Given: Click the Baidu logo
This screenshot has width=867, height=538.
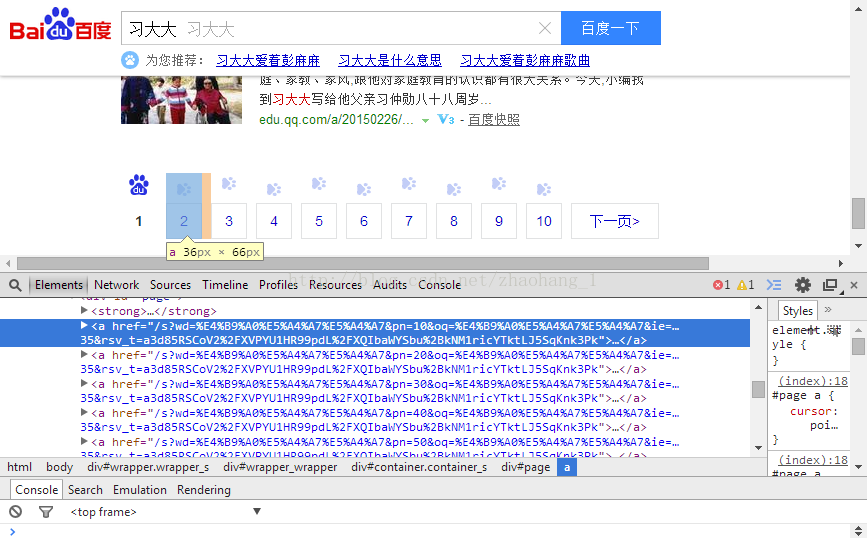Looking at the screenshot, I should coord(60,25).
